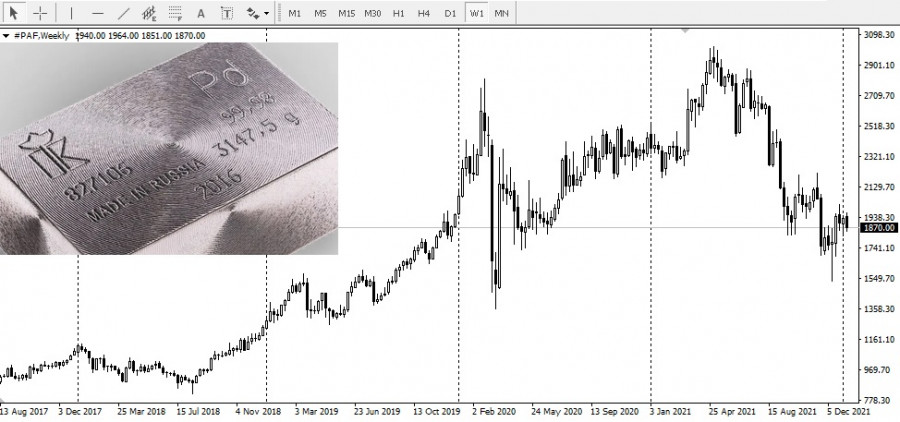Click '25 Mar 2018' on the time axis
Viewport: 900px width, 422px height.
[x=141, y=412]
